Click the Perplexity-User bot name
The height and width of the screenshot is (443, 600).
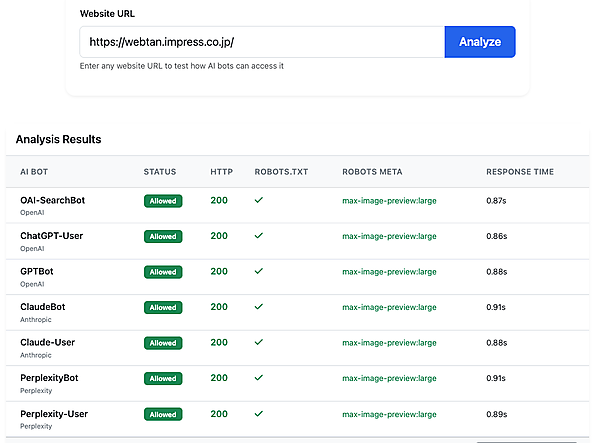54,413
